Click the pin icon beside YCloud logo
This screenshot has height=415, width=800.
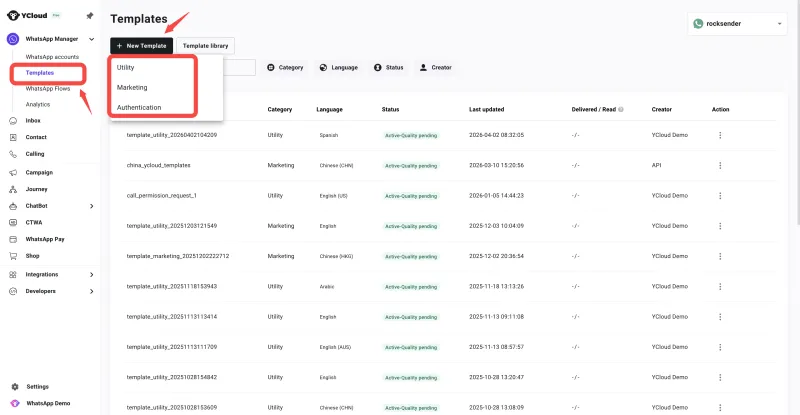pos(90,16)
